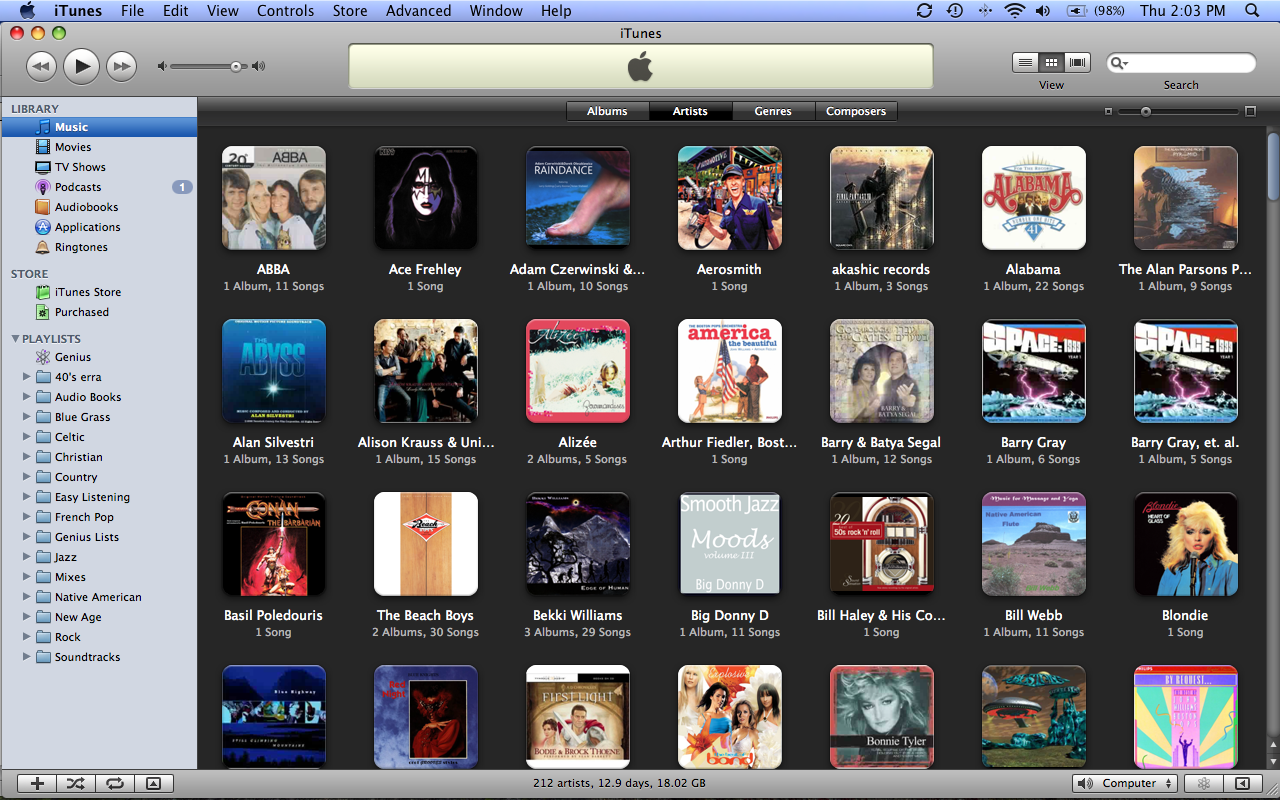Expand the 40's erra folder
This screenshot has width=1280, height=800.
pos(27,377)
